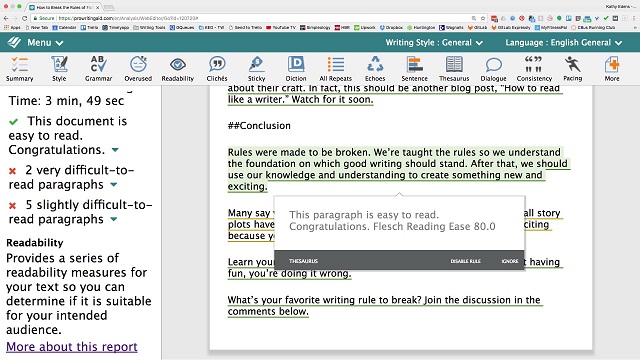Open More about this report link

click(72, 347)
